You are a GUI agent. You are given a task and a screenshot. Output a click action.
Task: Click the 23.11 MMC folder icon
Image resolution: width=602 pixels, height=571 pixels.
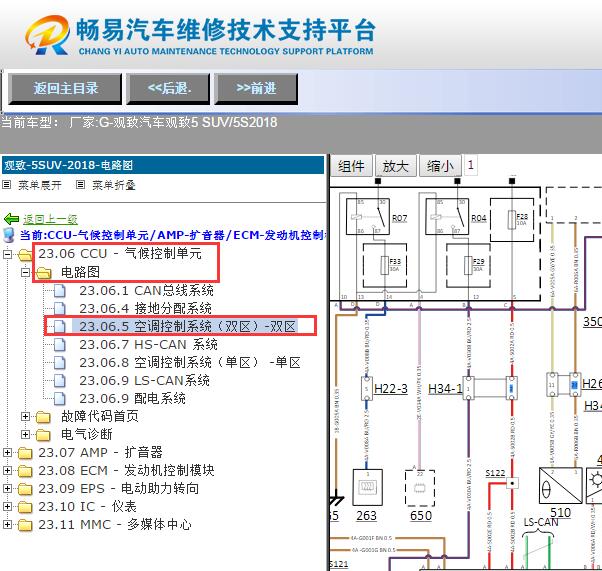click(x=25, y=525)
